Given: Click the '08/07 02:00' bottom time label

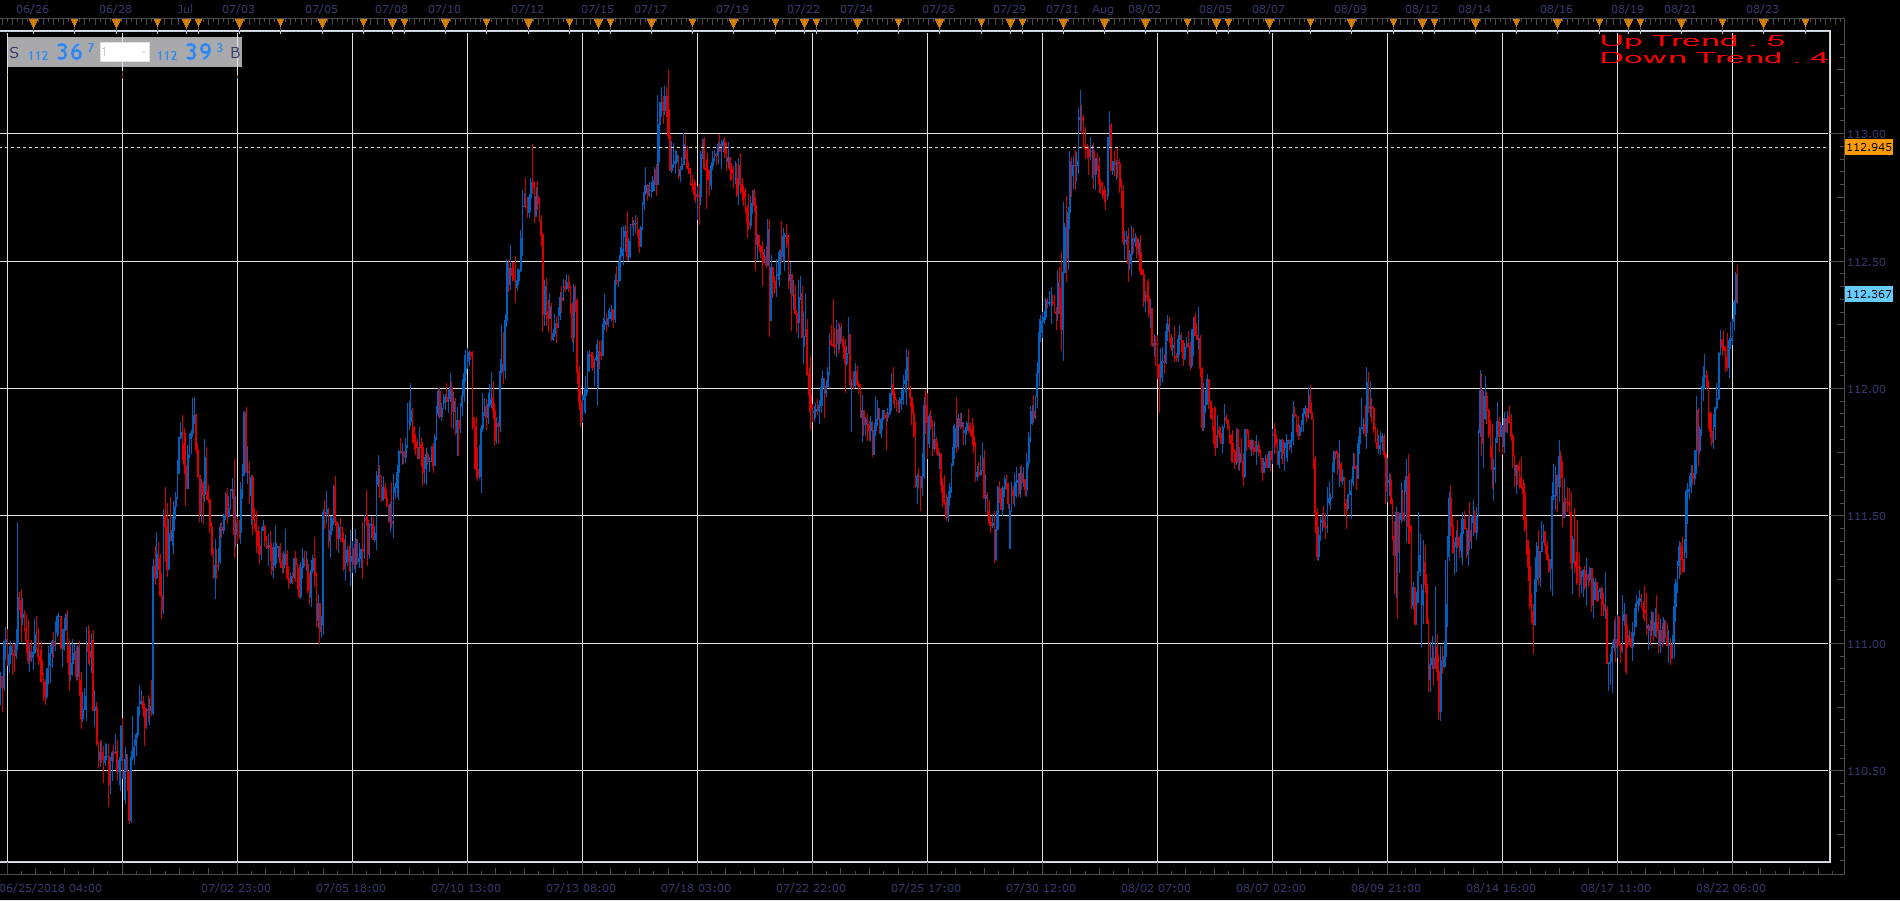Looking at the screenshot, I should click(x=1271, y=888).
